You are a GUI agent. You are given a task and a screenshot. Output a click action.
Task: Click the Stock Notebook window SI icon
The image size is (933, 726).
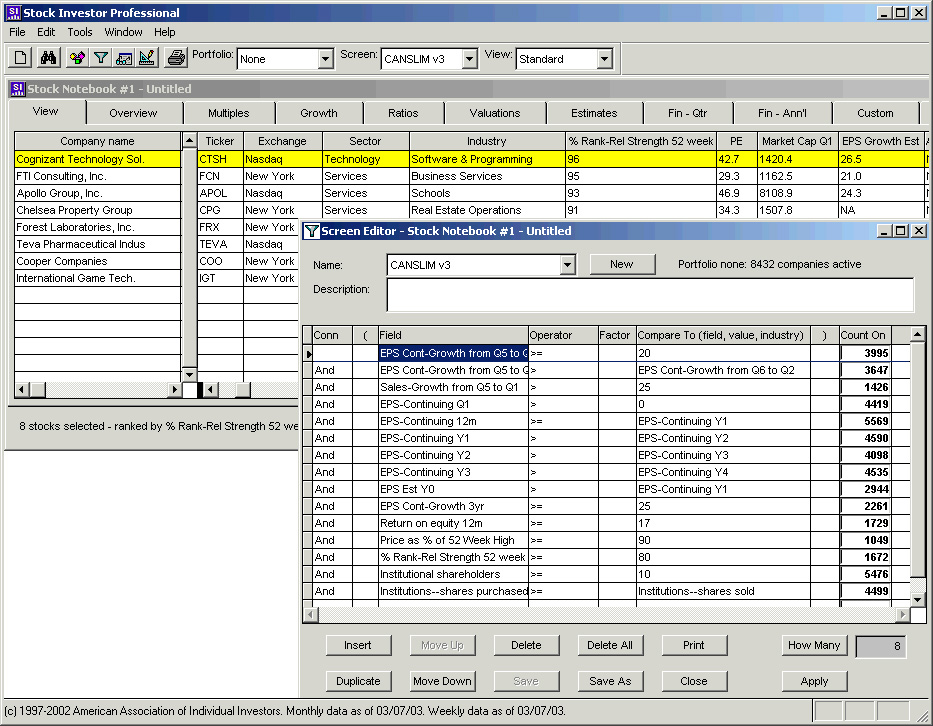17,89
